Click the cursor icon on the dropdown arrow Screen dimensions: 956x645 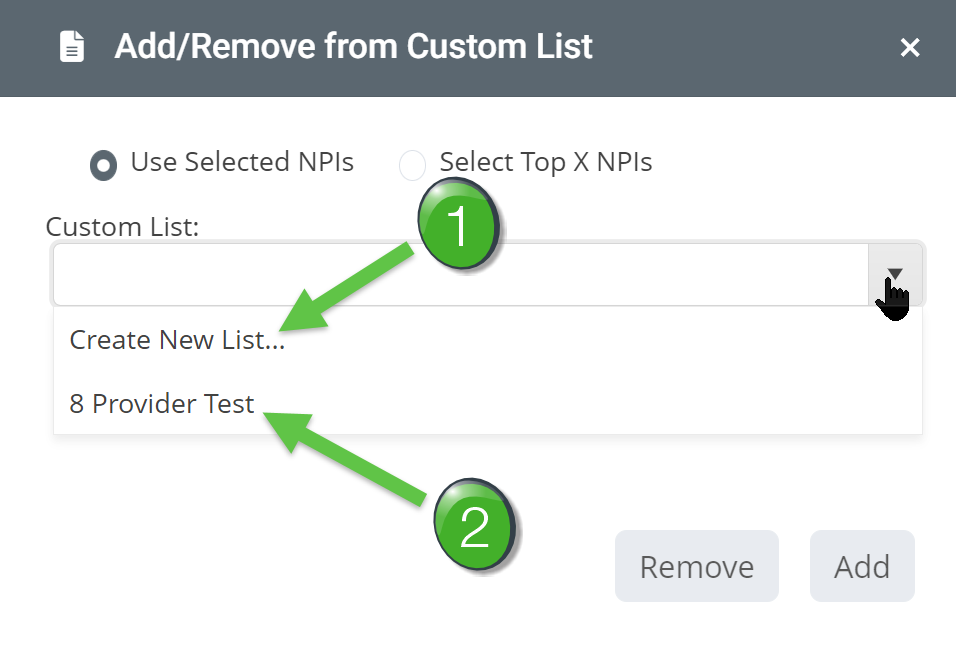click(x=893, y=297)
